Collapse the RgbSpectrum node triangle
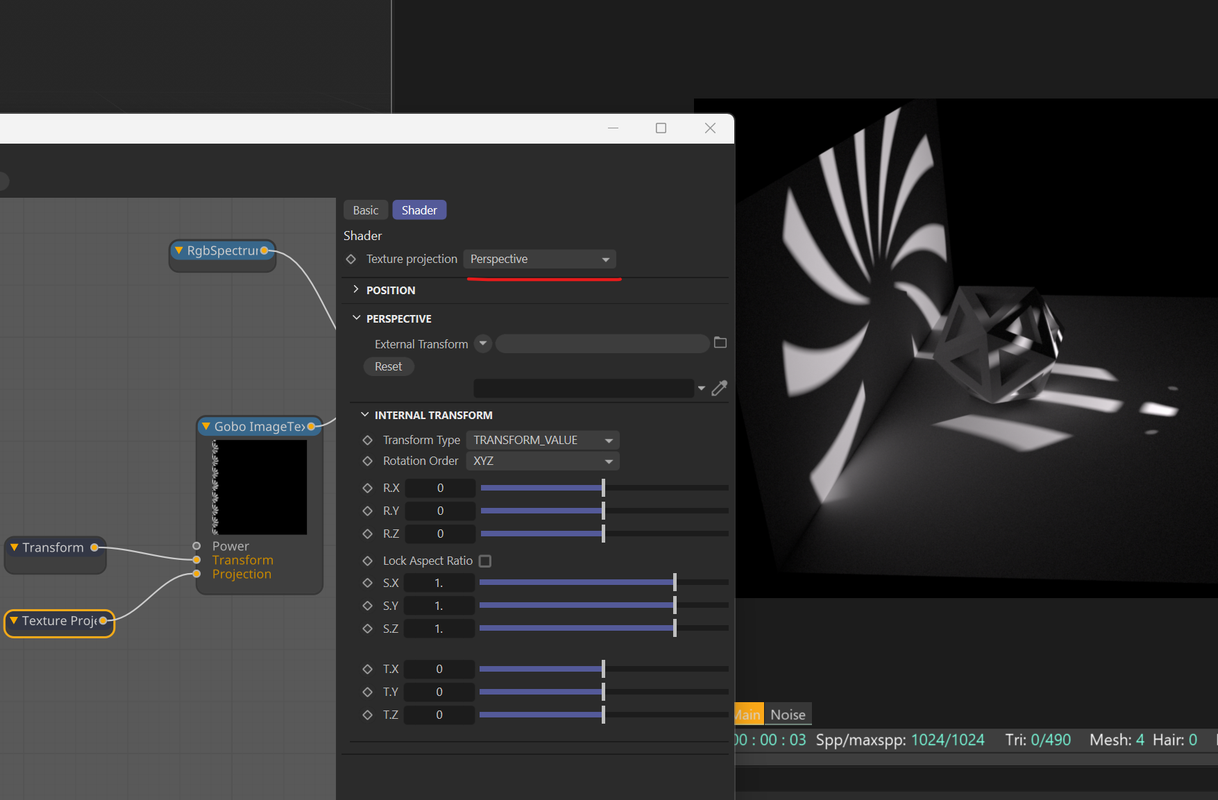1218x800 pixels. [x=179, y=251]
